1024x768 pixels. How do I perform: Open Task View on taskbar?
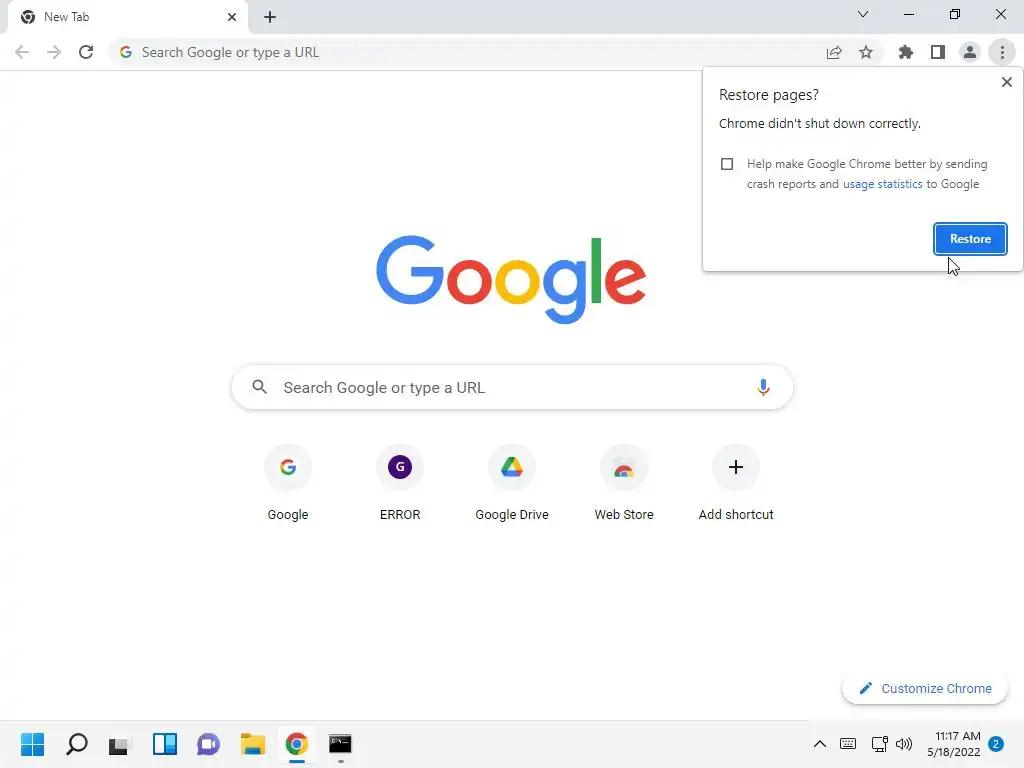click(120, 744)
